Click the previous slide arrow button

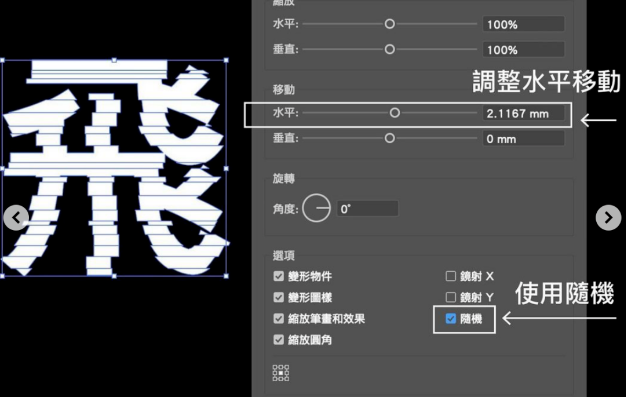(x=16, y=218)
